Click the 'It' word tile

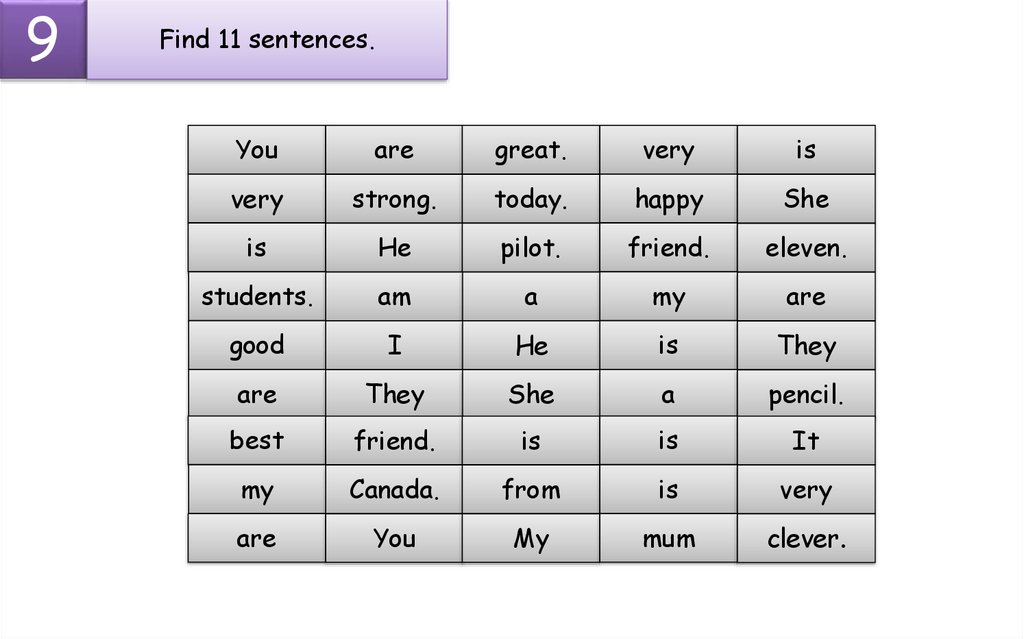coord(806,441)
